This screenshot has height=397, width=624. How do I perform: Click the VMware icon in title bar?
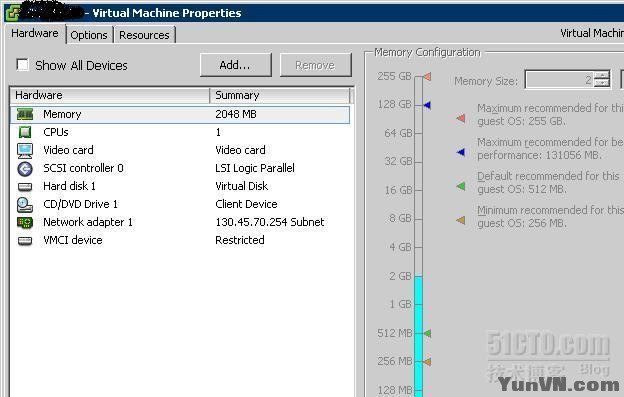13,13
